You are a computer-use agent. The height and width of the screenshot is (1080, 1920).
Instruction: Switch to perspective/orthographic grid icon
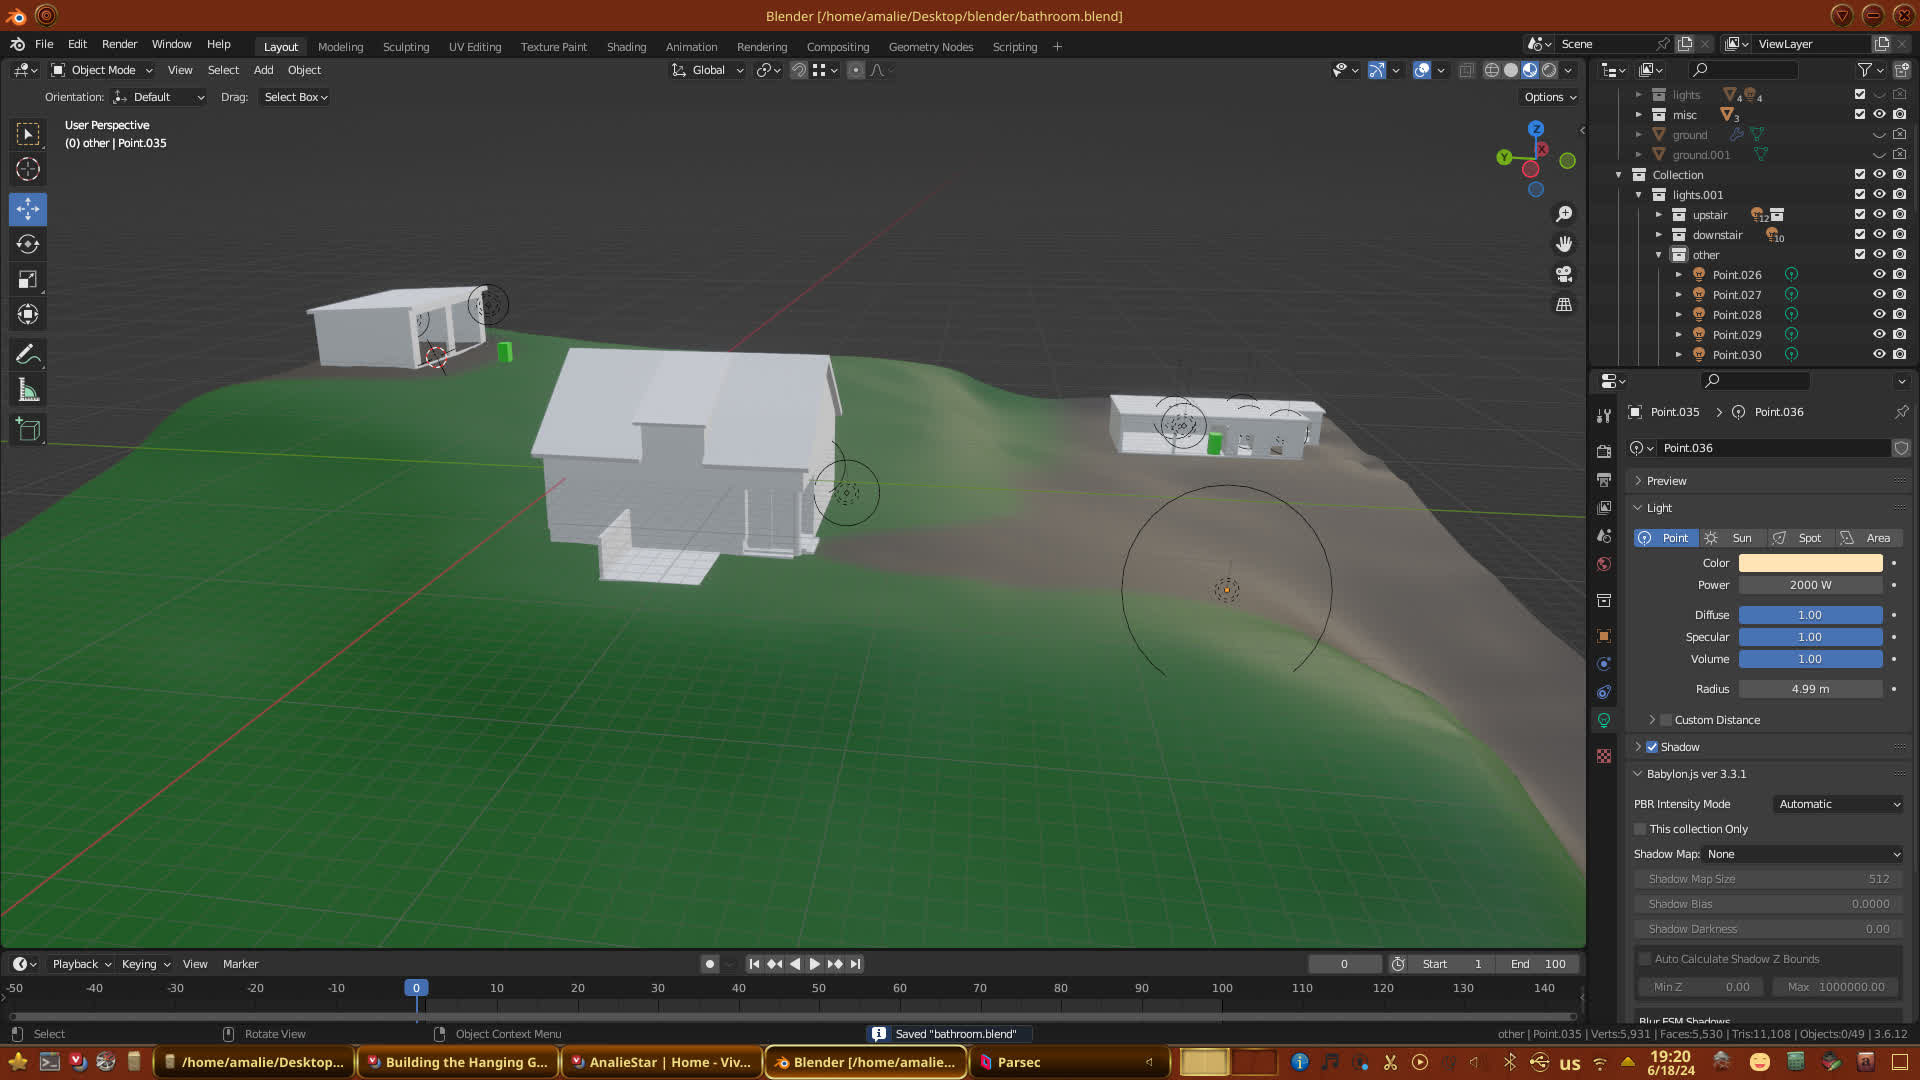click(1564, 304)
